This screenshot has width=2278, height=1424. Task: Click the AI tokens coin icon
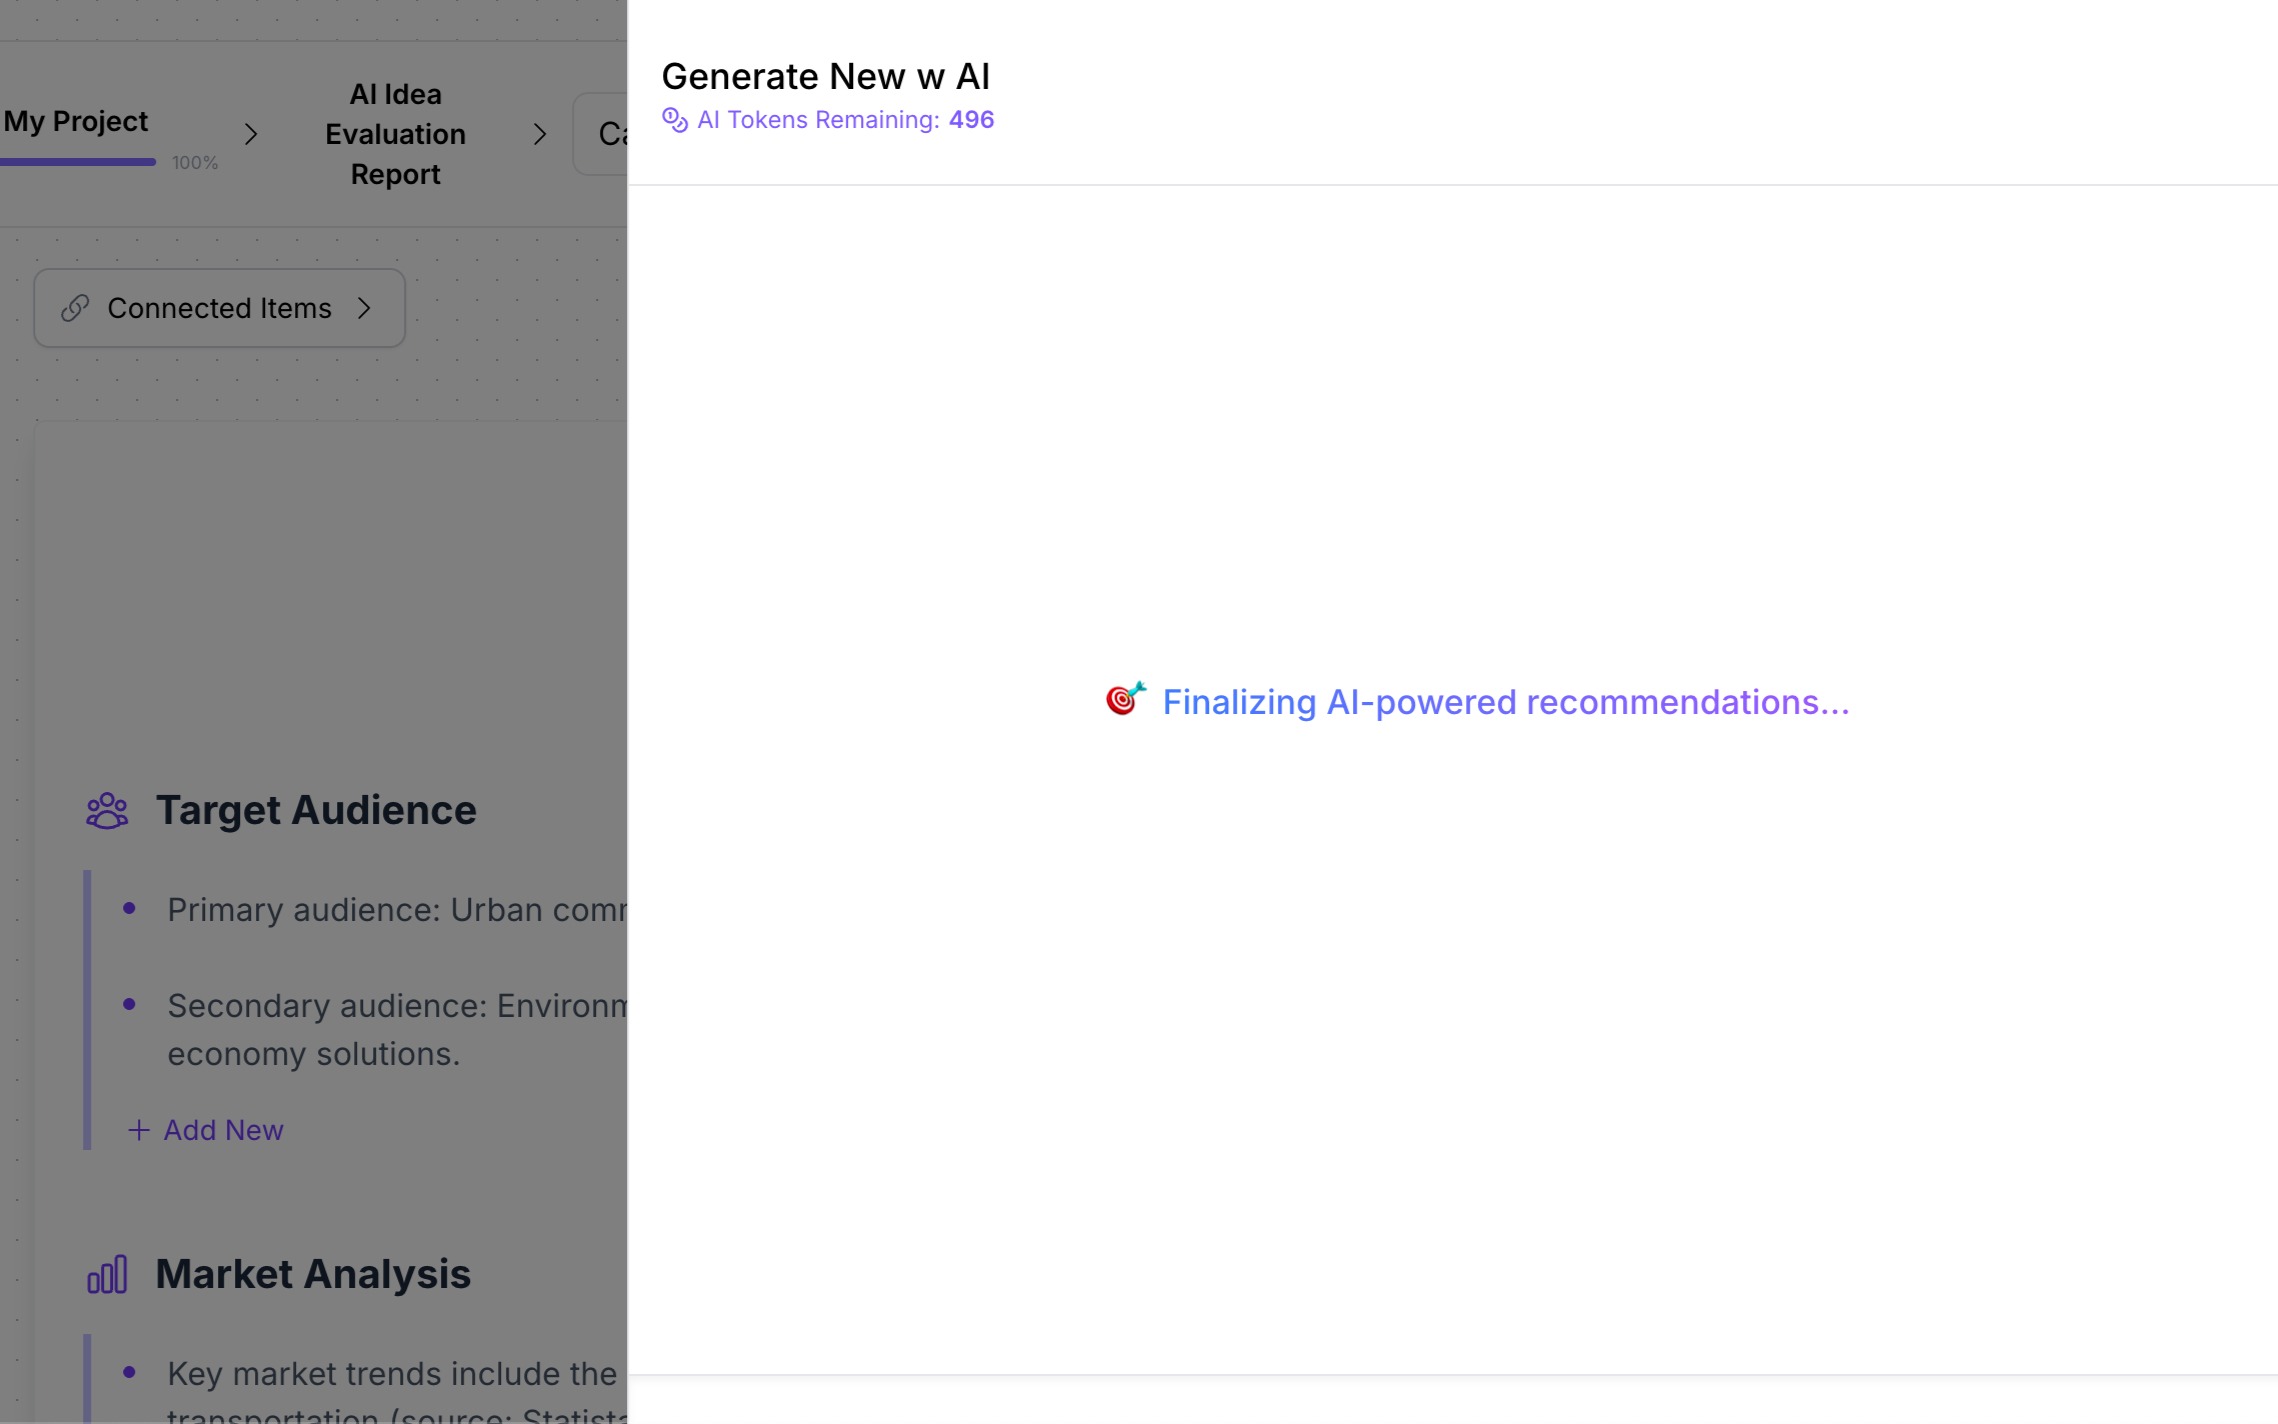coord(675,120)
